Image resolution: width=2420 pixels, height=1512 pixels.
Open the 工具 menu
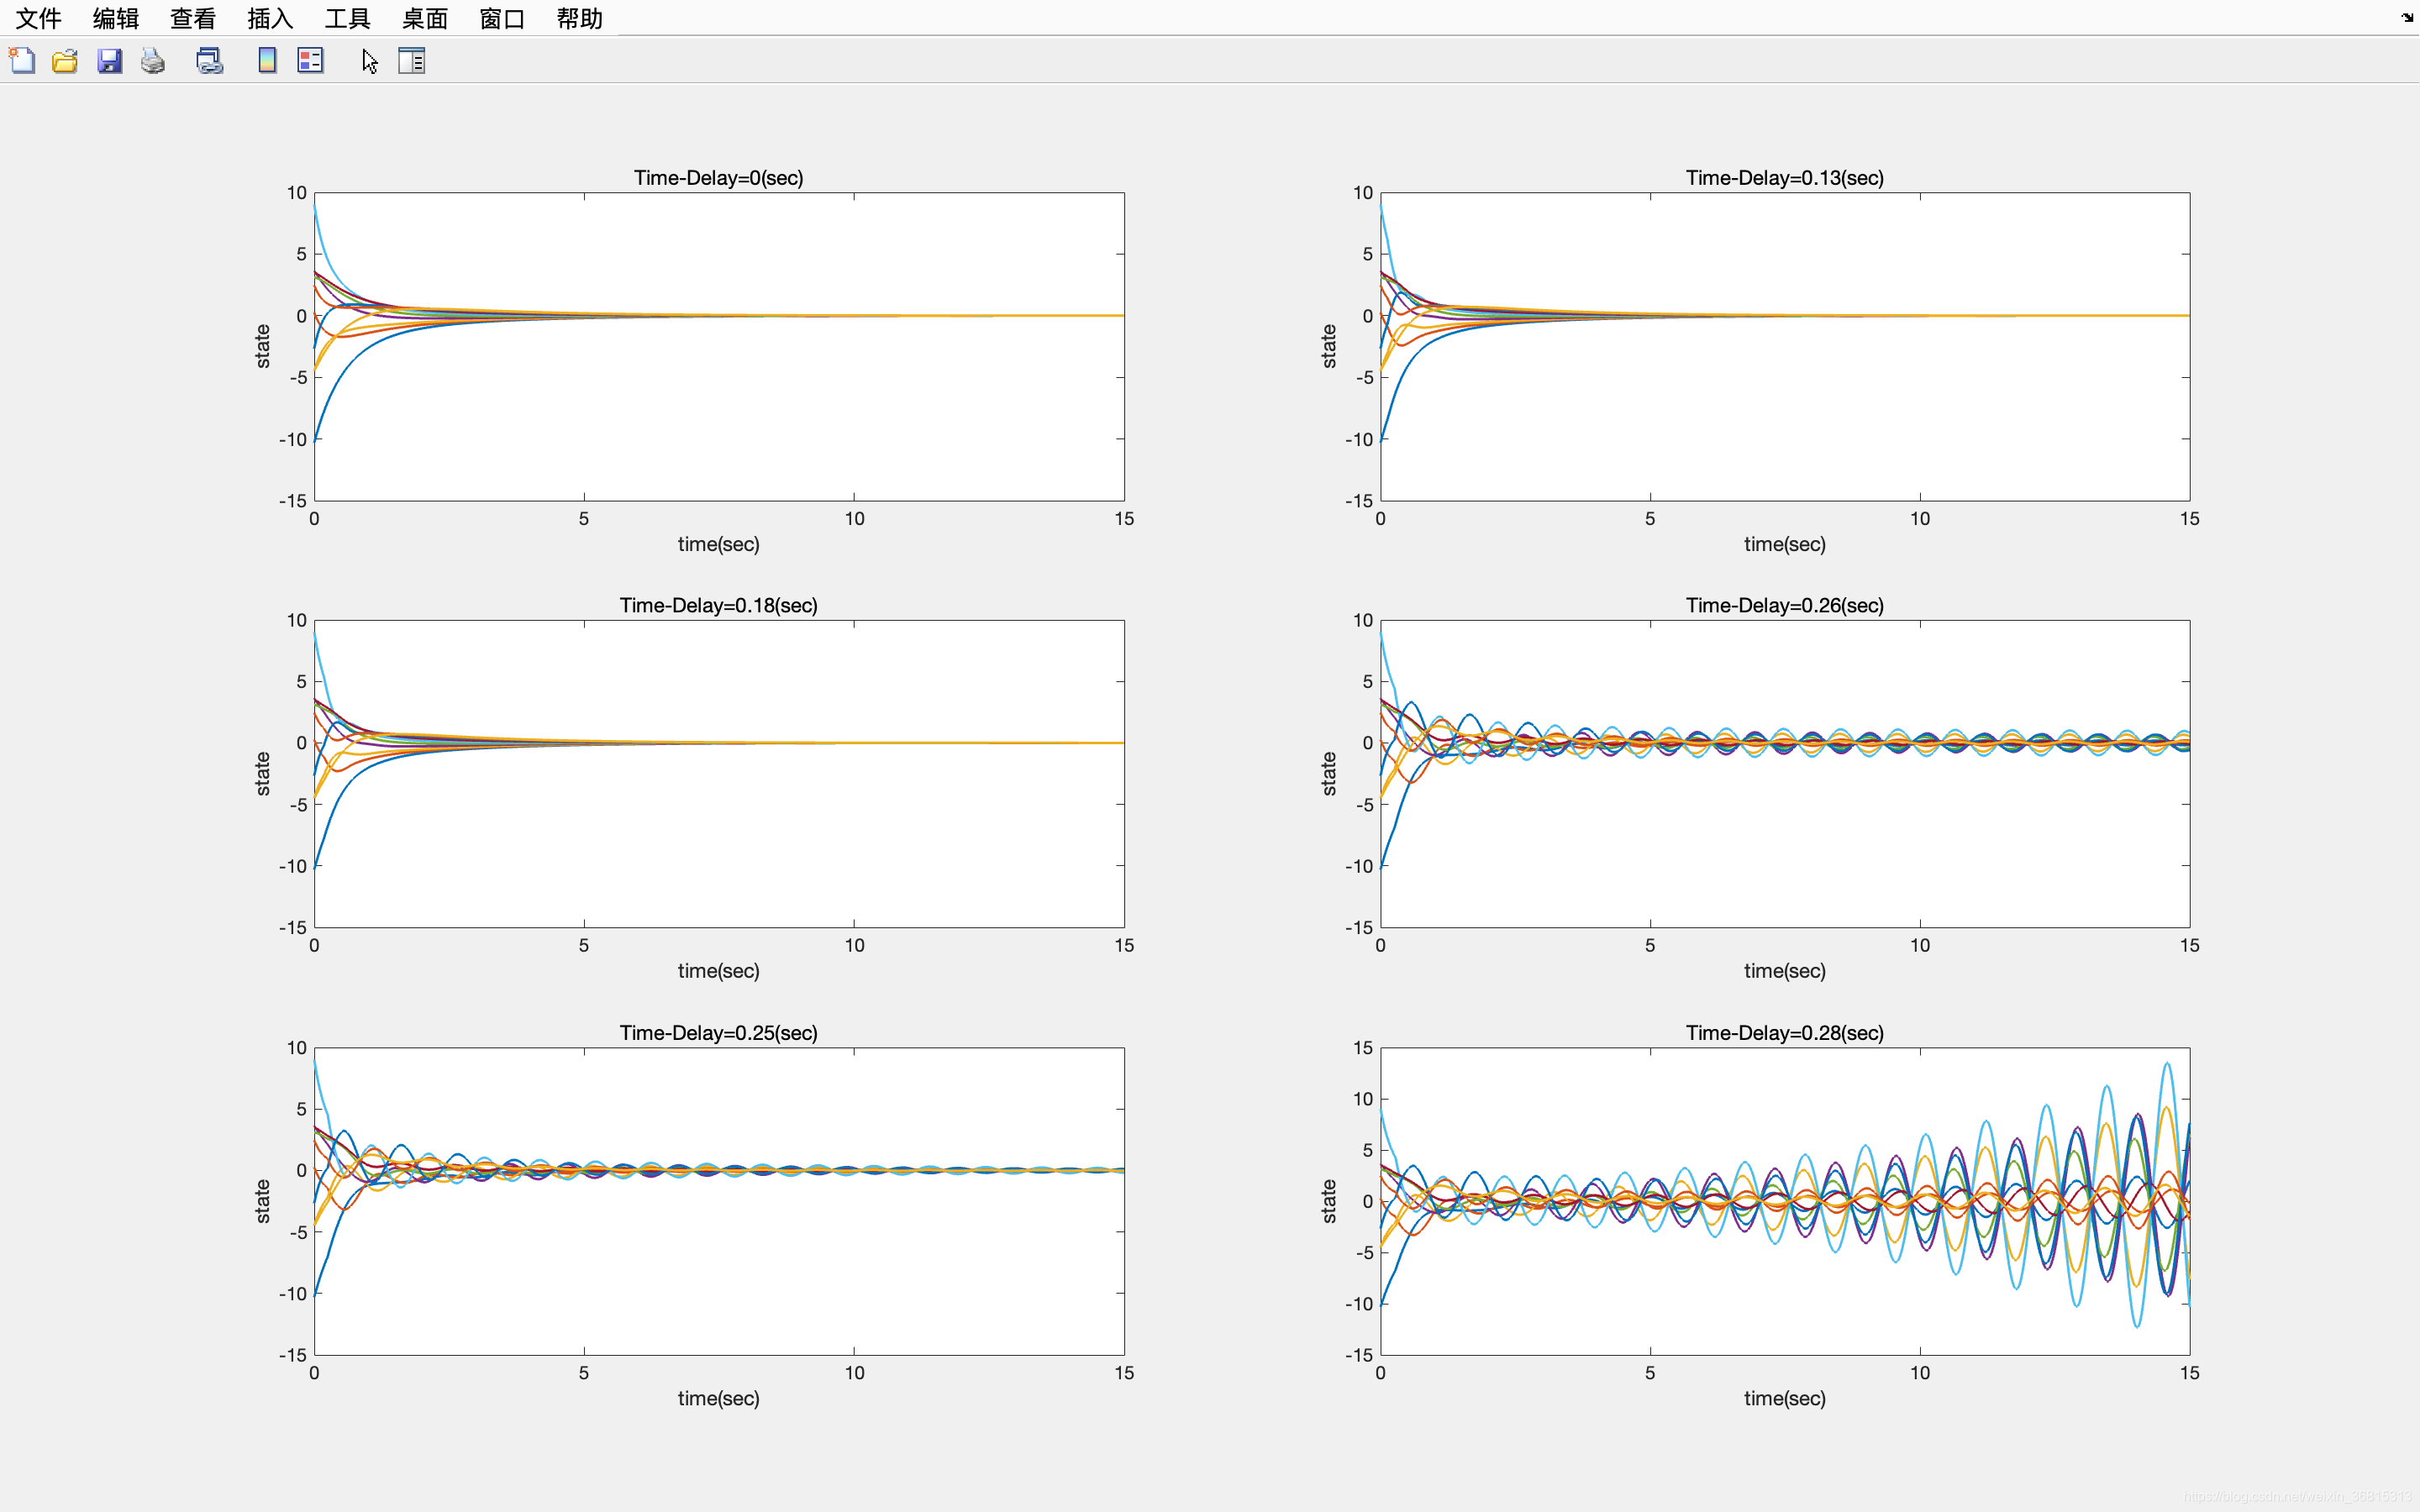tap(346, 18)
